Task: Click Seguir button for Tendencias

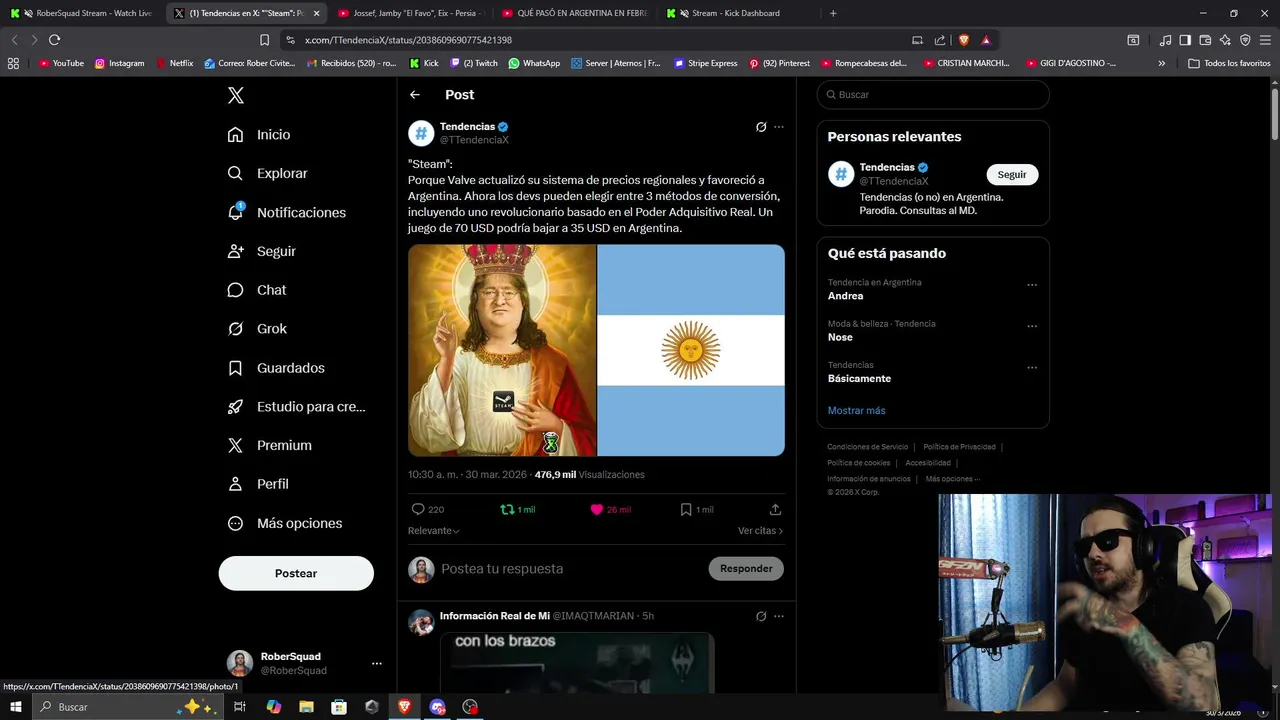Action: 1012,174
